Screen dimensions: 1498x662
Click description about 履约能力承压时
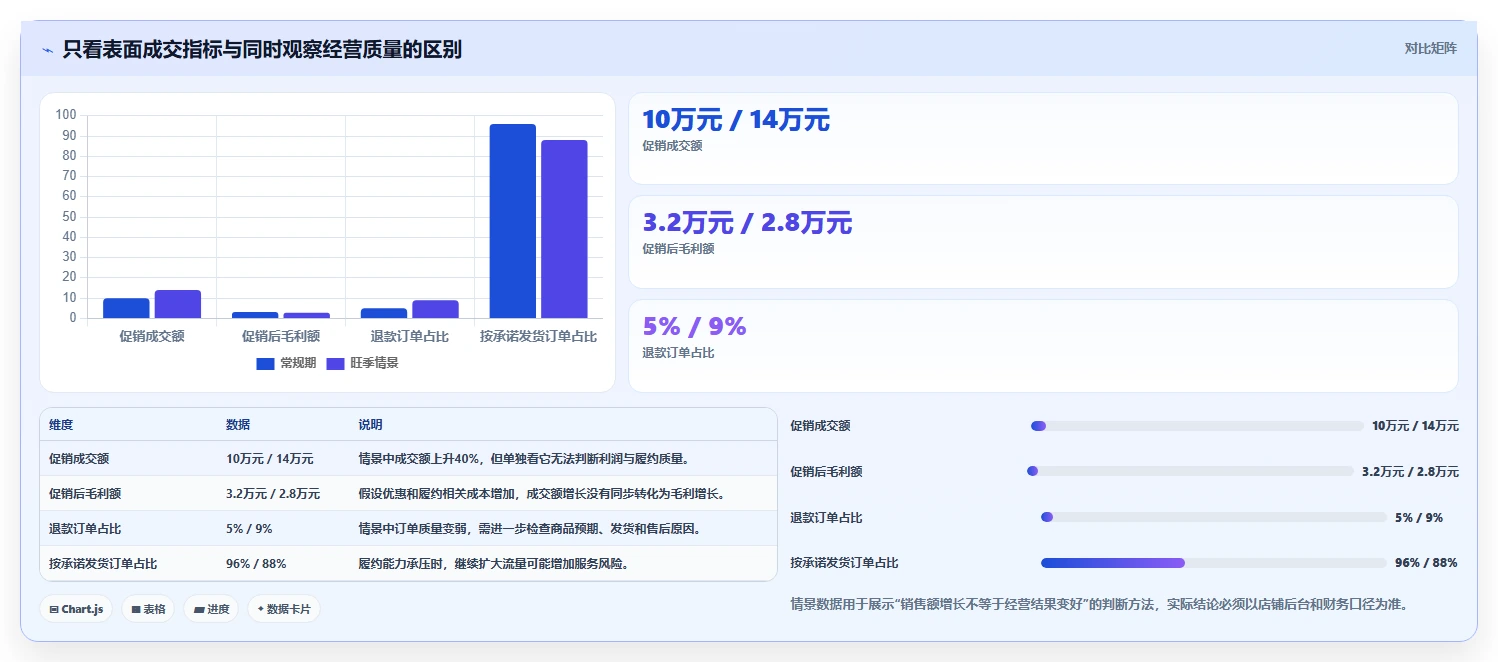pos(494,563)
